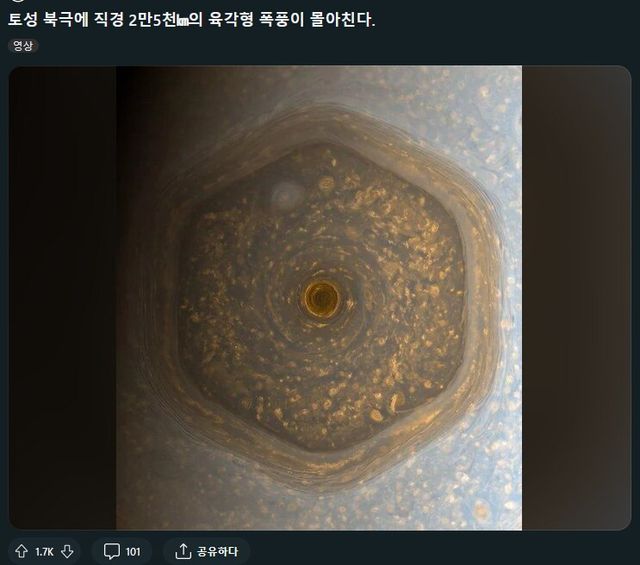Click the pale white oval storm inside hexagon

click(x=287, y=196)
